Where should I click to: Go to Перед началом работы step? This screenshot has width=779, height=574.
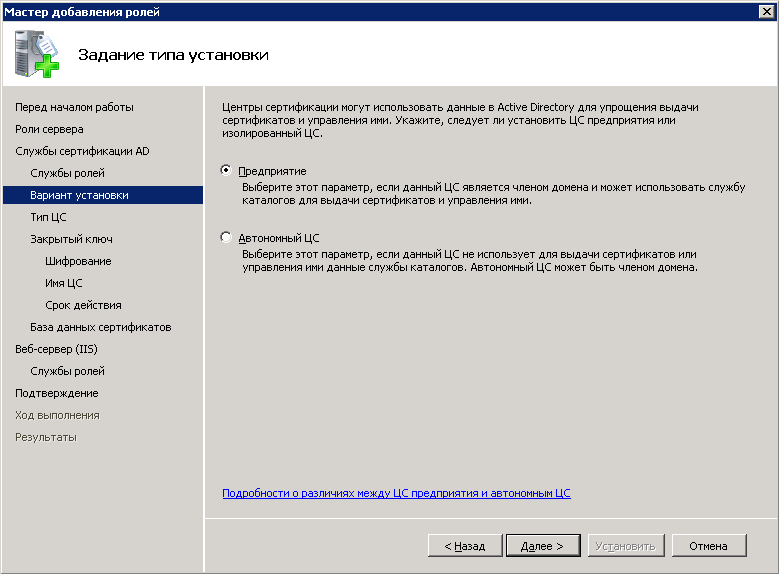click(x=74, y=107)
